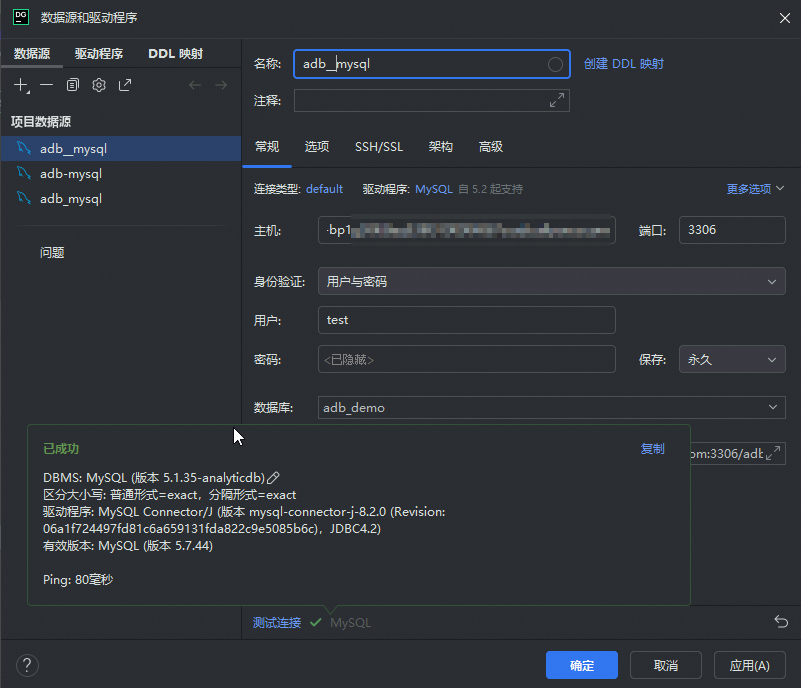Expand the URL field with arrows icon
The height and width of the screenshot is (688, 801).
(x=773, y=453)
